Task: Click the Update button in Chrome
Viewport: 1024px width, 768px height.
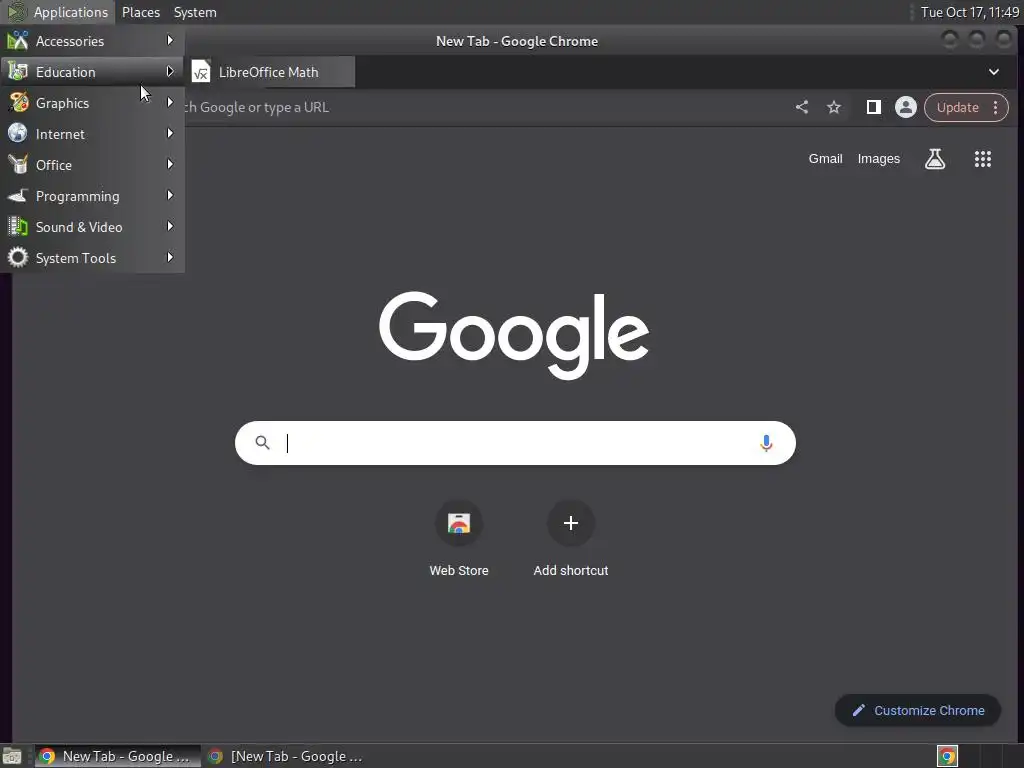Action: [x=957, y=107]
